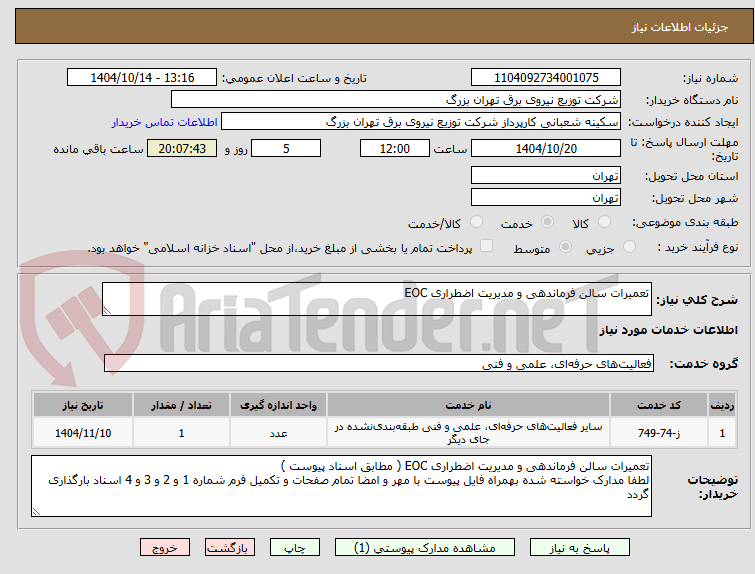The width and height of the screenshot is (755, 574).
Task: Click the پاسخ به نیاز button
Action: click(579, 548)
